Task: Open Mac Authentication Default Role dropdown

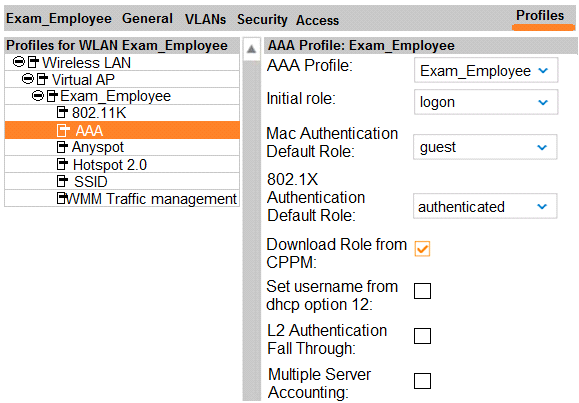Action: (485, 147)
